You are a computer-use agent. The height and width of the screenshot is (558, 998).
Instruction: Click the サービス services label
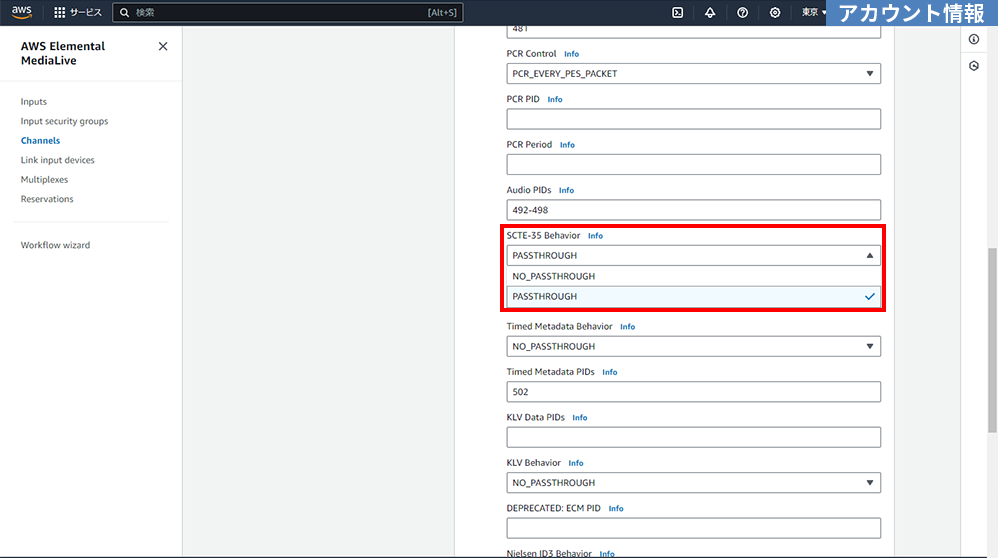[x=86, y=13]
